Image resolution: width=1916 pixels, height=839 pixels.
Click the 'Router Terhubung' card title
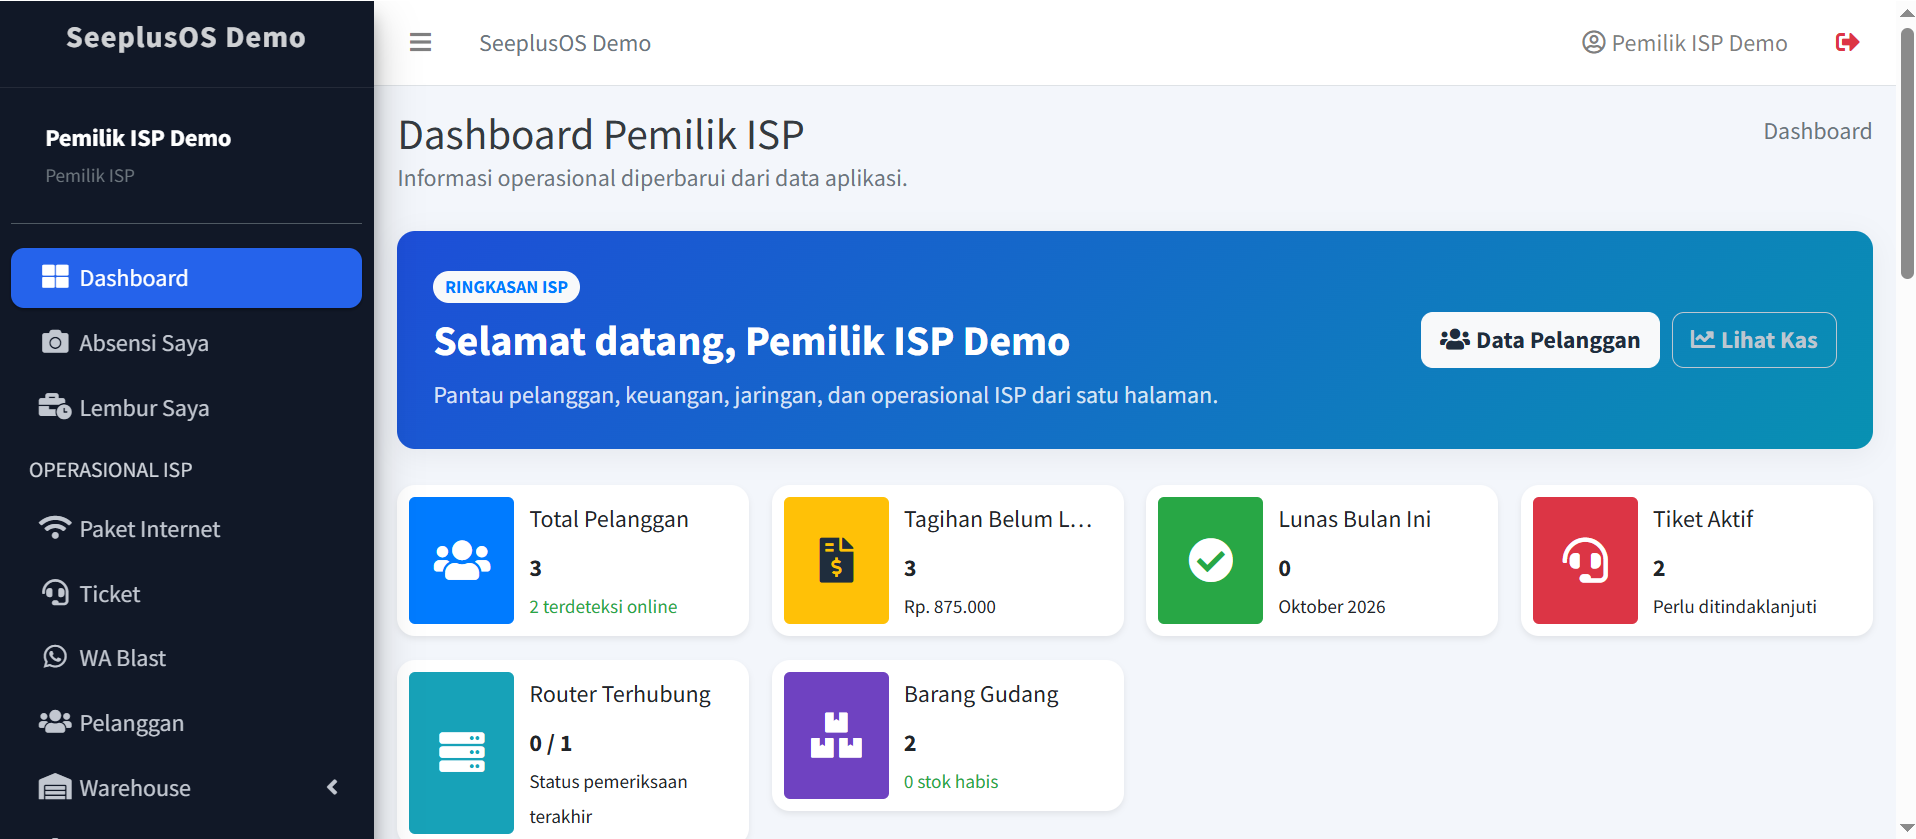620,694
